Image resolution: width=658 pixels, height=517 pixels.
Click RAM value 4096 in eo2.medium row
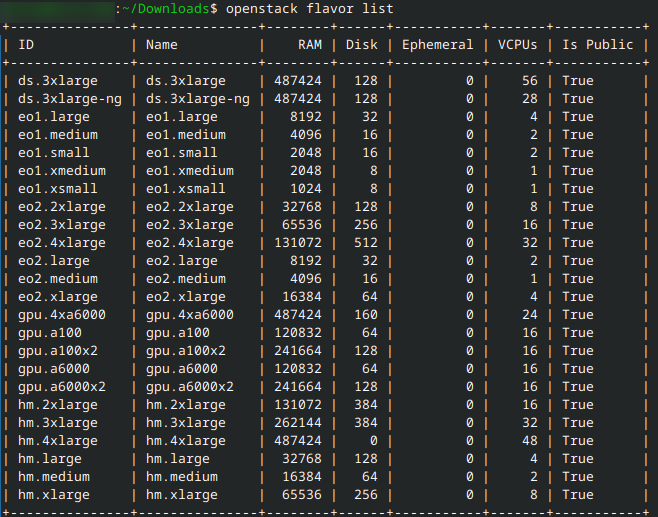pyautogui.click(x=306, y=279)
